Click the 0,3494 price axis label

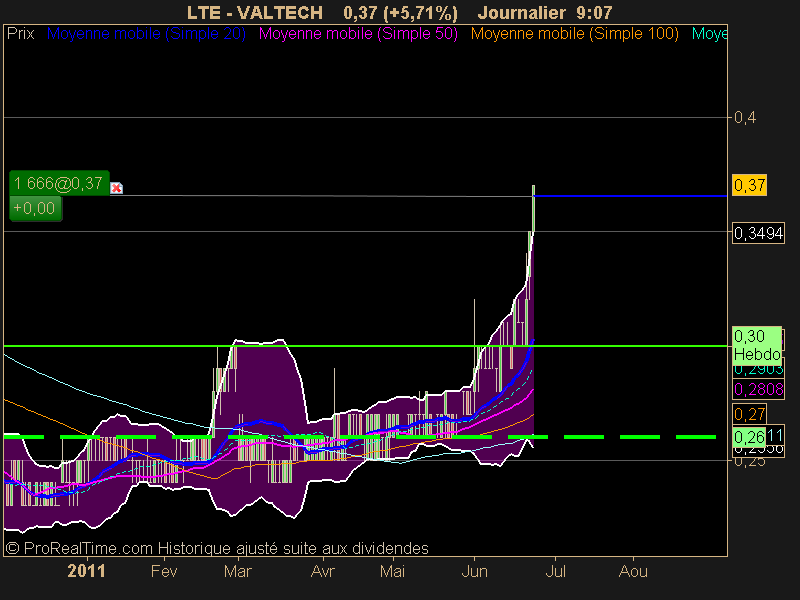point(758,233)
